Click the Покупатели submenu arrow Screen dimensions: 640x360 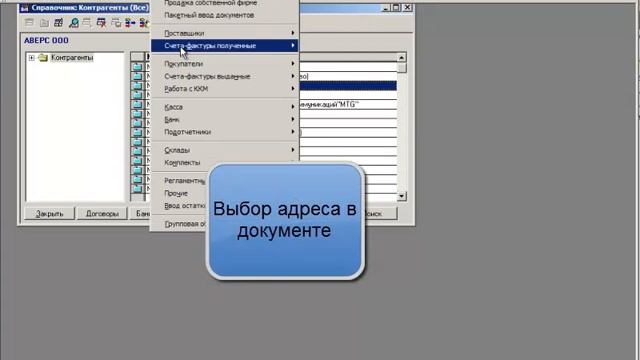(293, 64)
